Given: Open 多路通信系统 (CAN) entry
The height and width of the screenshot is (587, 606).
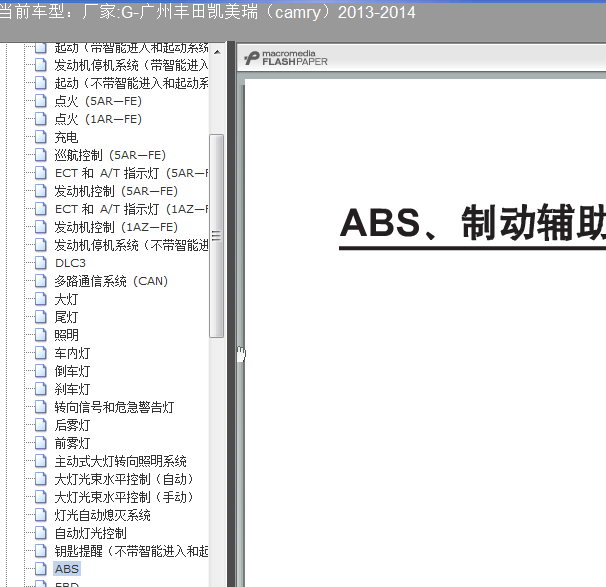Looking at the screenshot, I should (111, 281).
